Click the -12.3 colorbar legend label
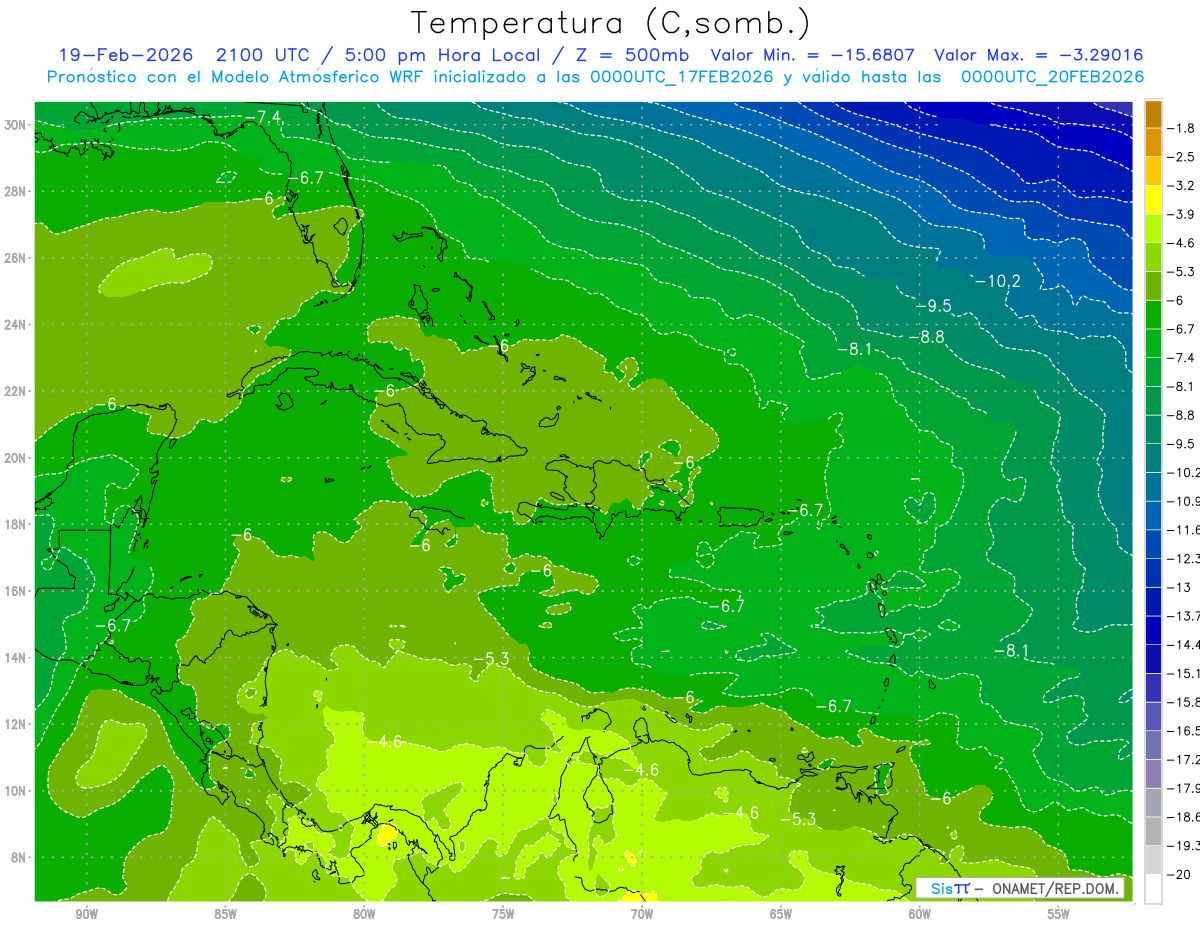Screen dimensions: 1200x927 [1182, 558]
